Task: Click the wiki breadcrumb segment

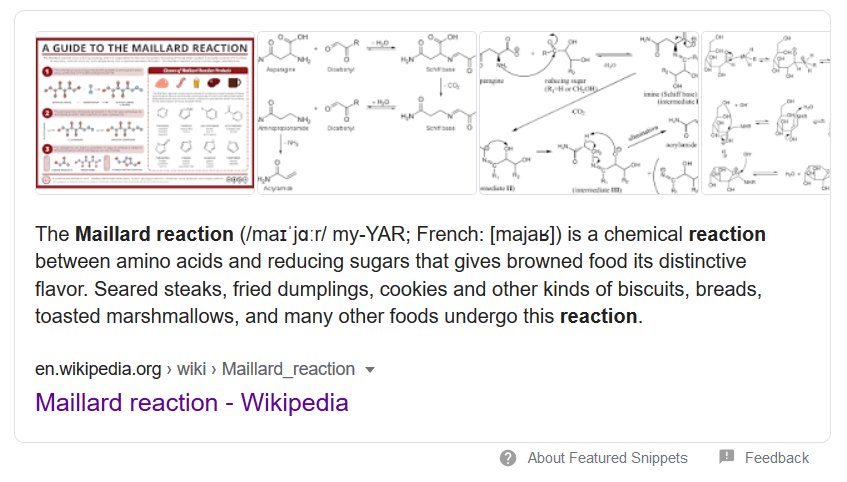Action: (191, 369)
